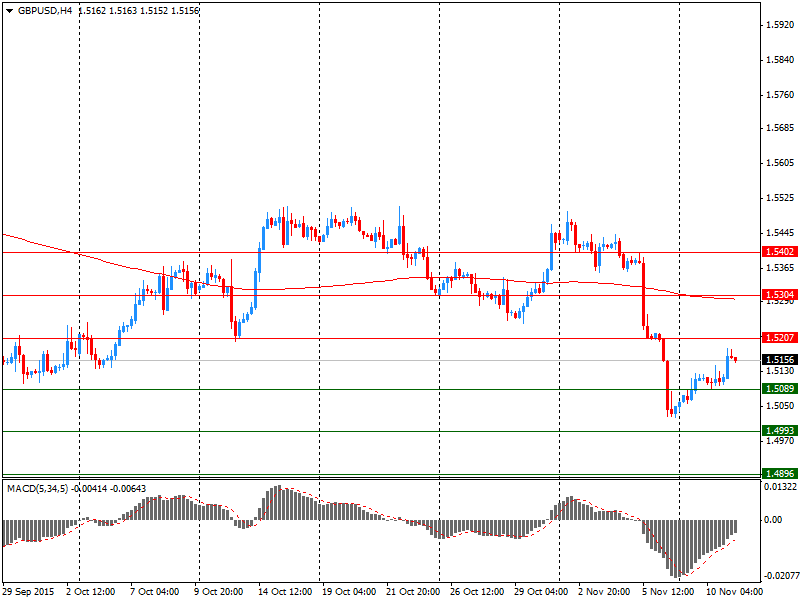Select the GBPUSD,H4 chart title
Screen dimensions: 800x600
45,11
